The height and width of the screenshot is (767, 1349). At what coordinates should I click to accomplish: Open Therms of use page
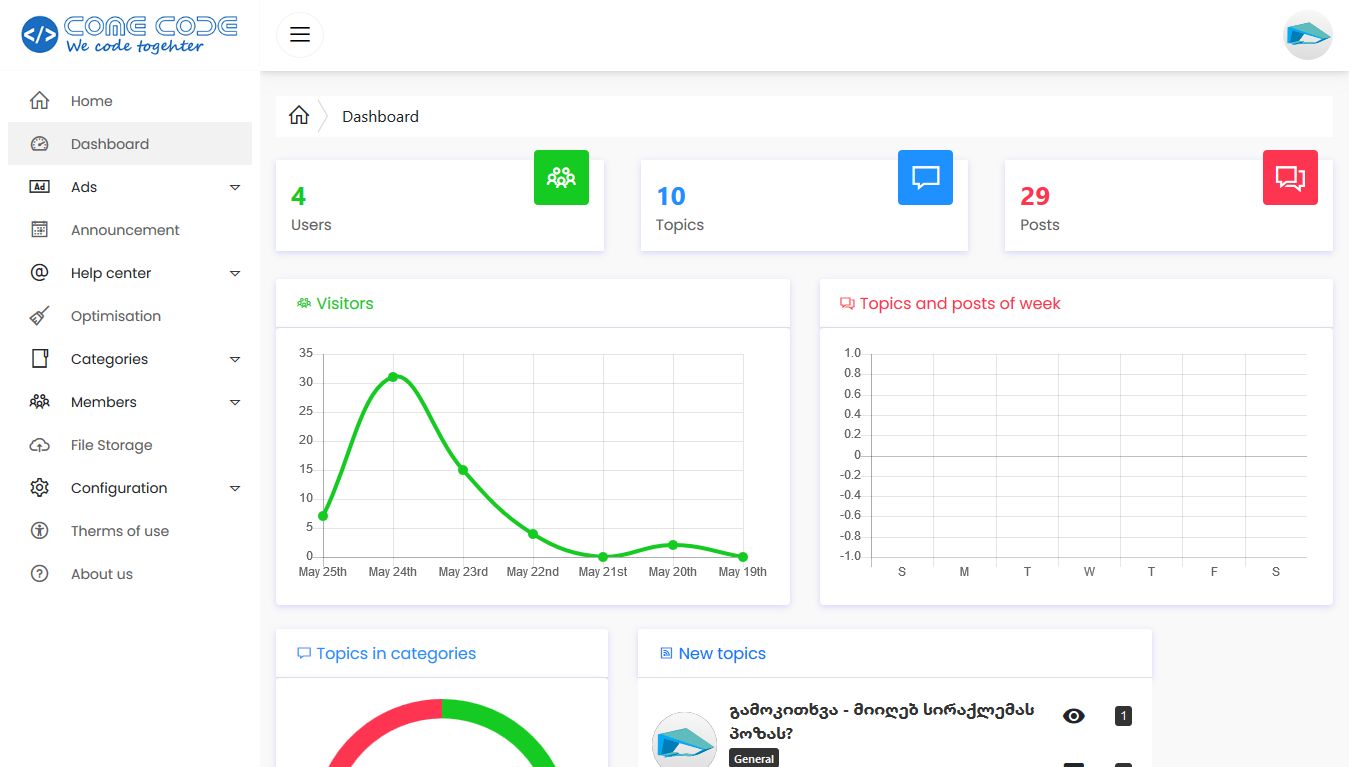(x=130, y=531)
